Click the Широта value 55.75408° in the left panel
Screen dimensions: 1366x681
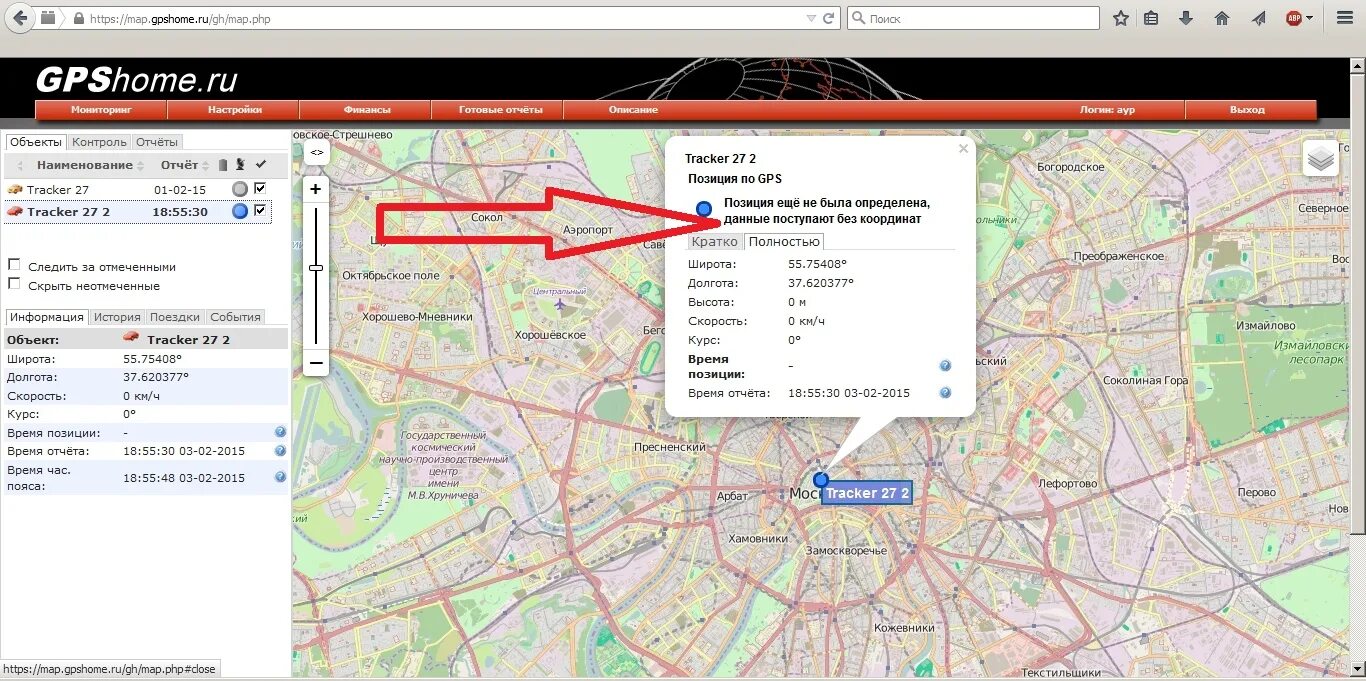point(152,358)
